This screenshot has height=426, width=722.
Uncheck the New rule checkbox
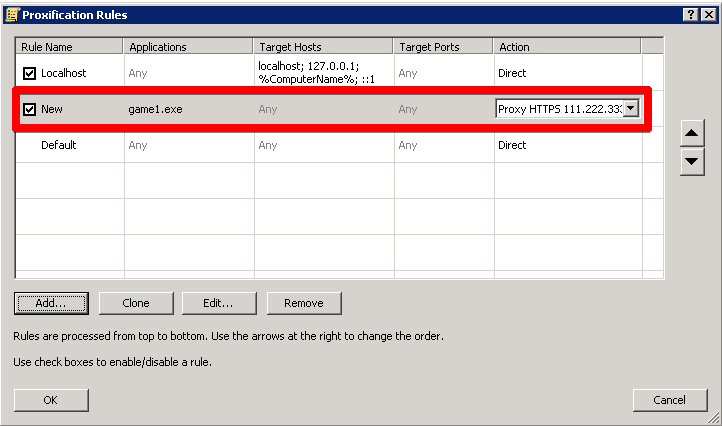[29, 109]
